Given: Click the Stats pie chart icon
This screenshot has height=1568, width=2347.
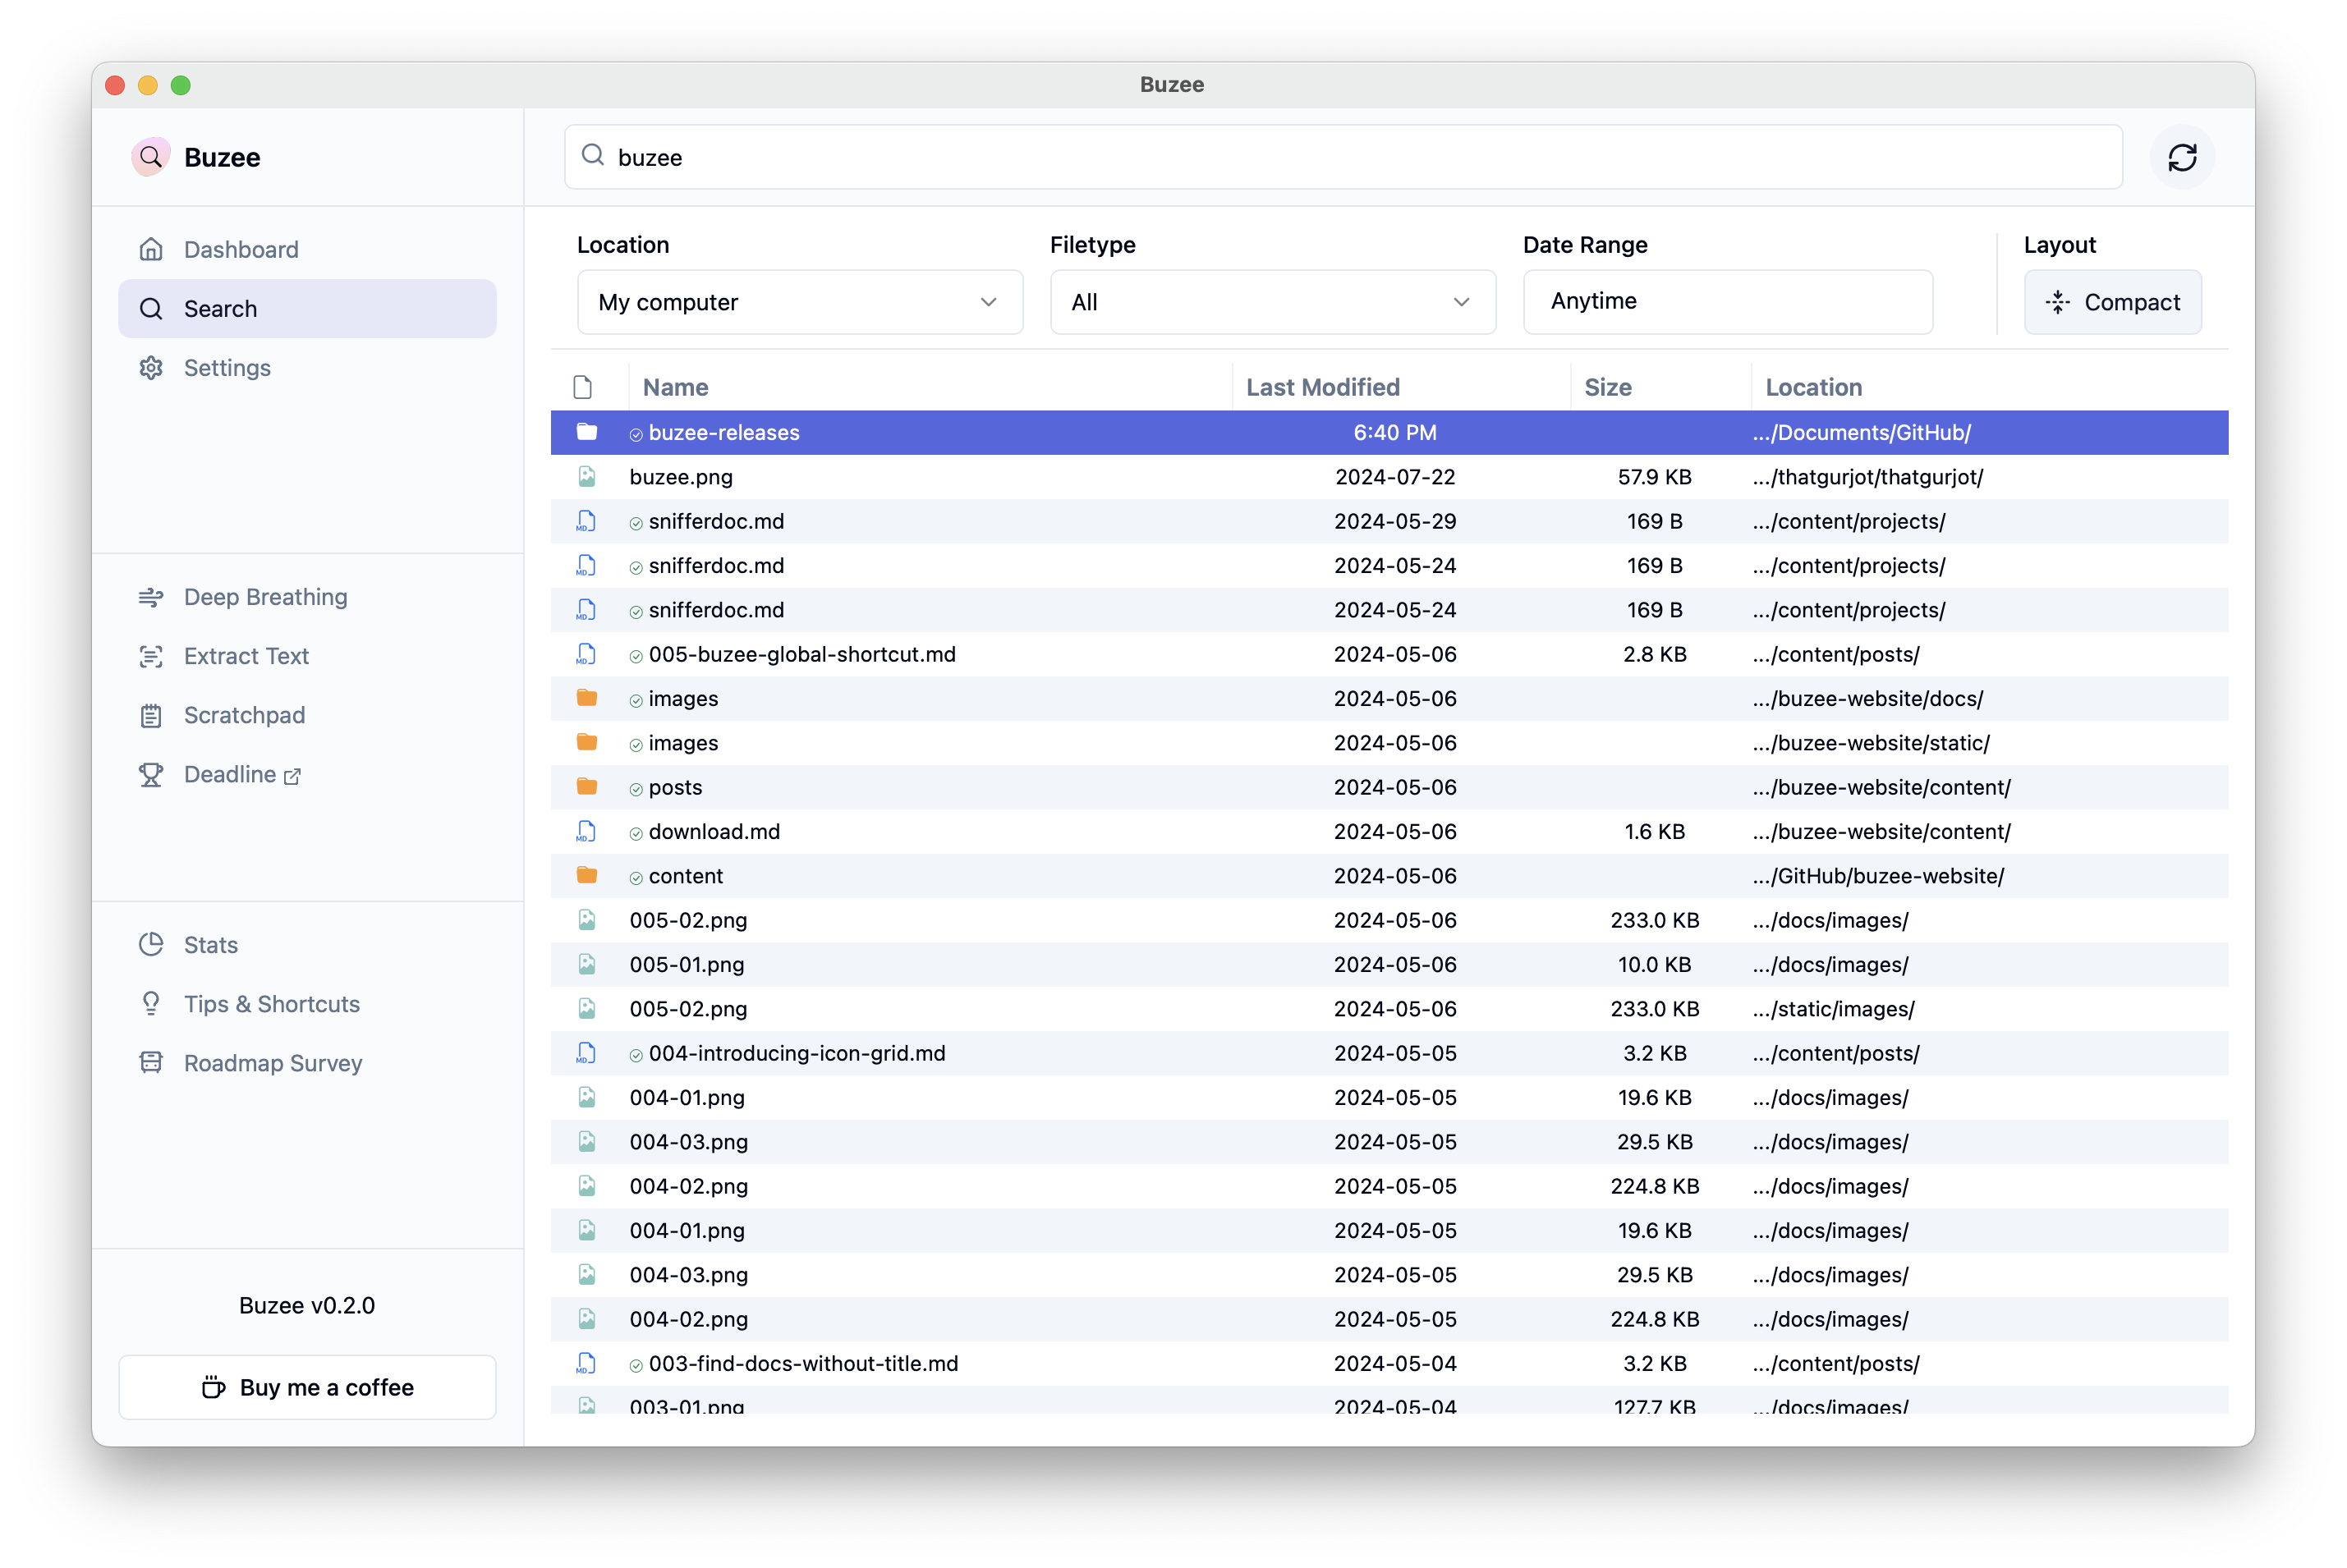Looking at the screenshot, I should coord(151,944).
